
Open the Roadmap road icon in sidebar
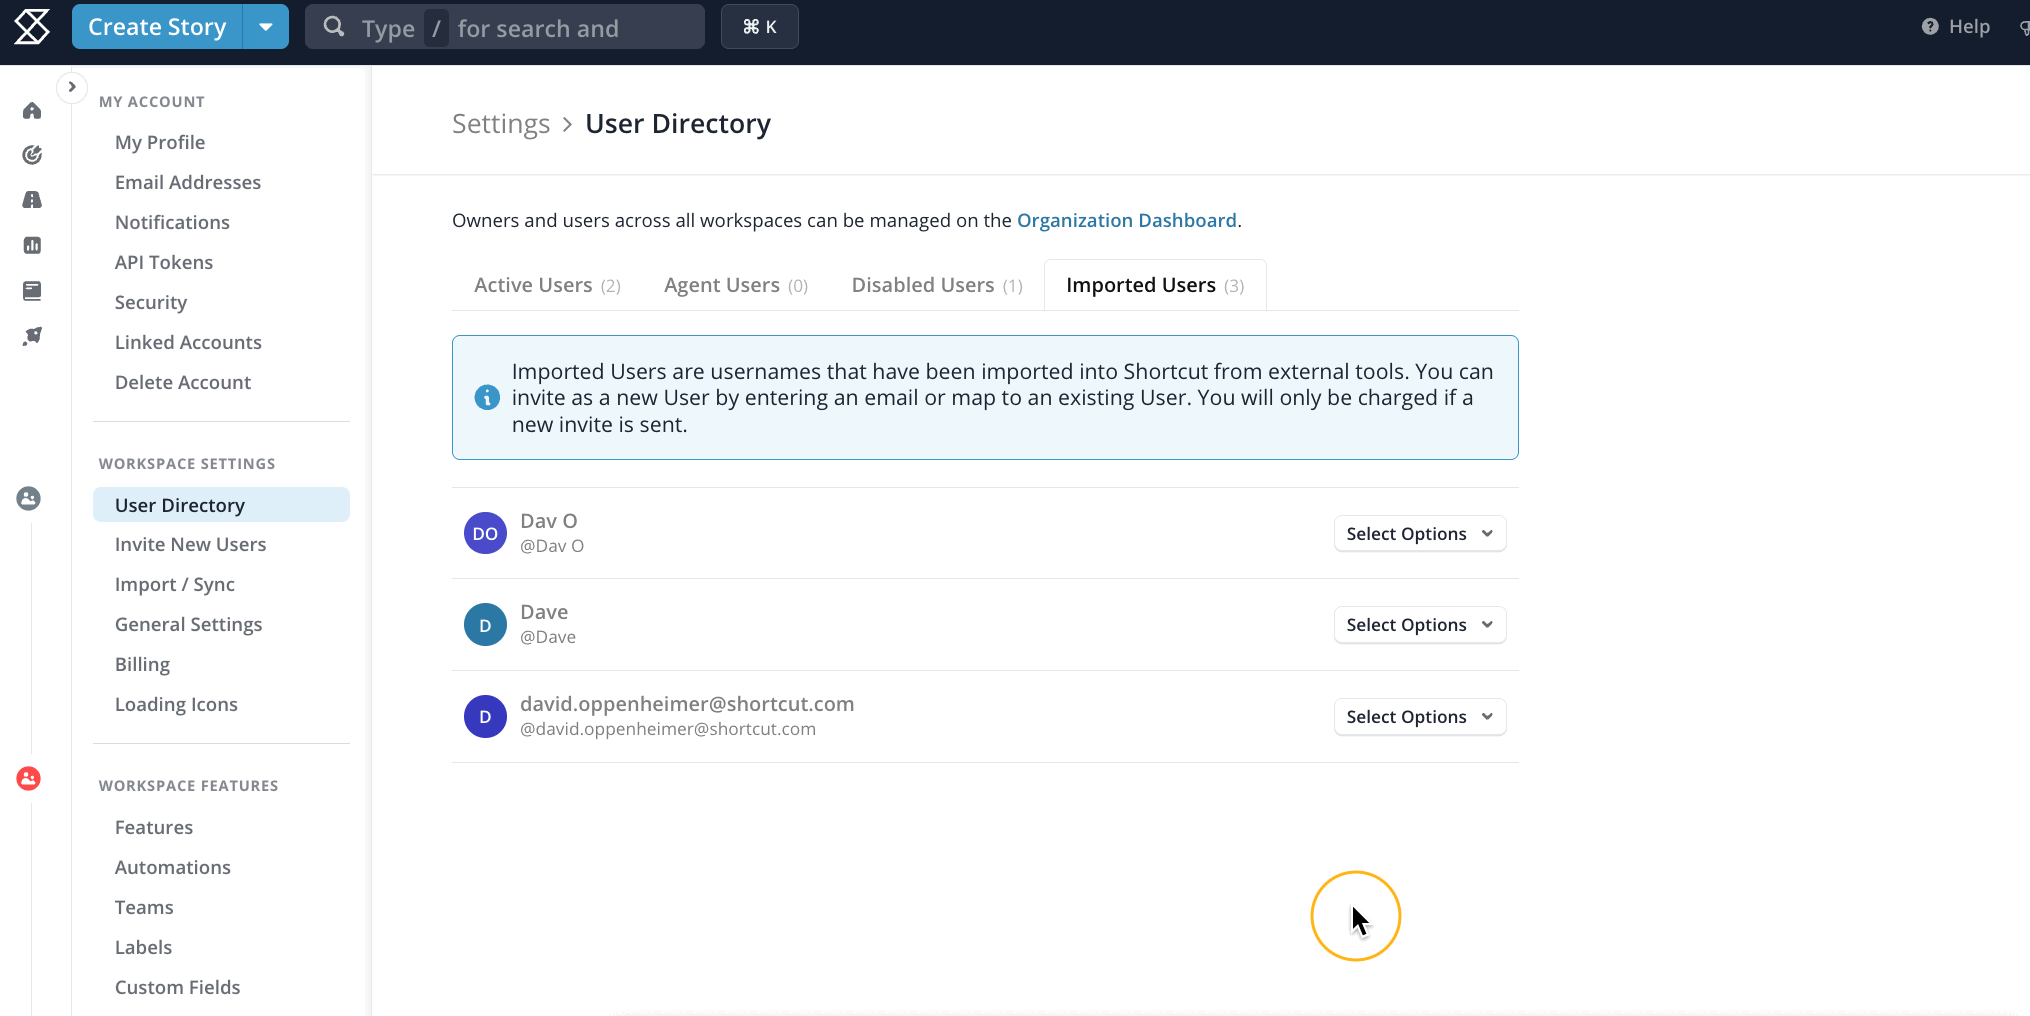tap(32, 200)
